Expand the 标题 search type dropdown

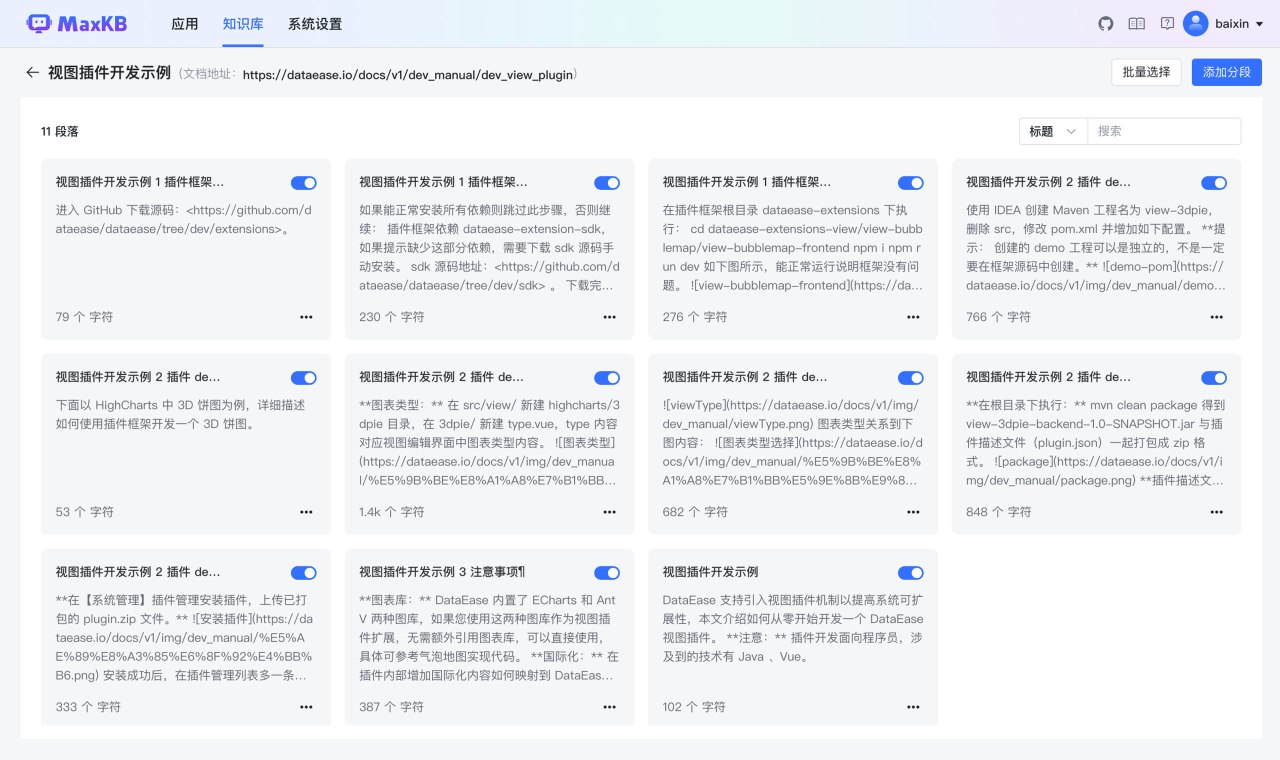point(1053,131)
